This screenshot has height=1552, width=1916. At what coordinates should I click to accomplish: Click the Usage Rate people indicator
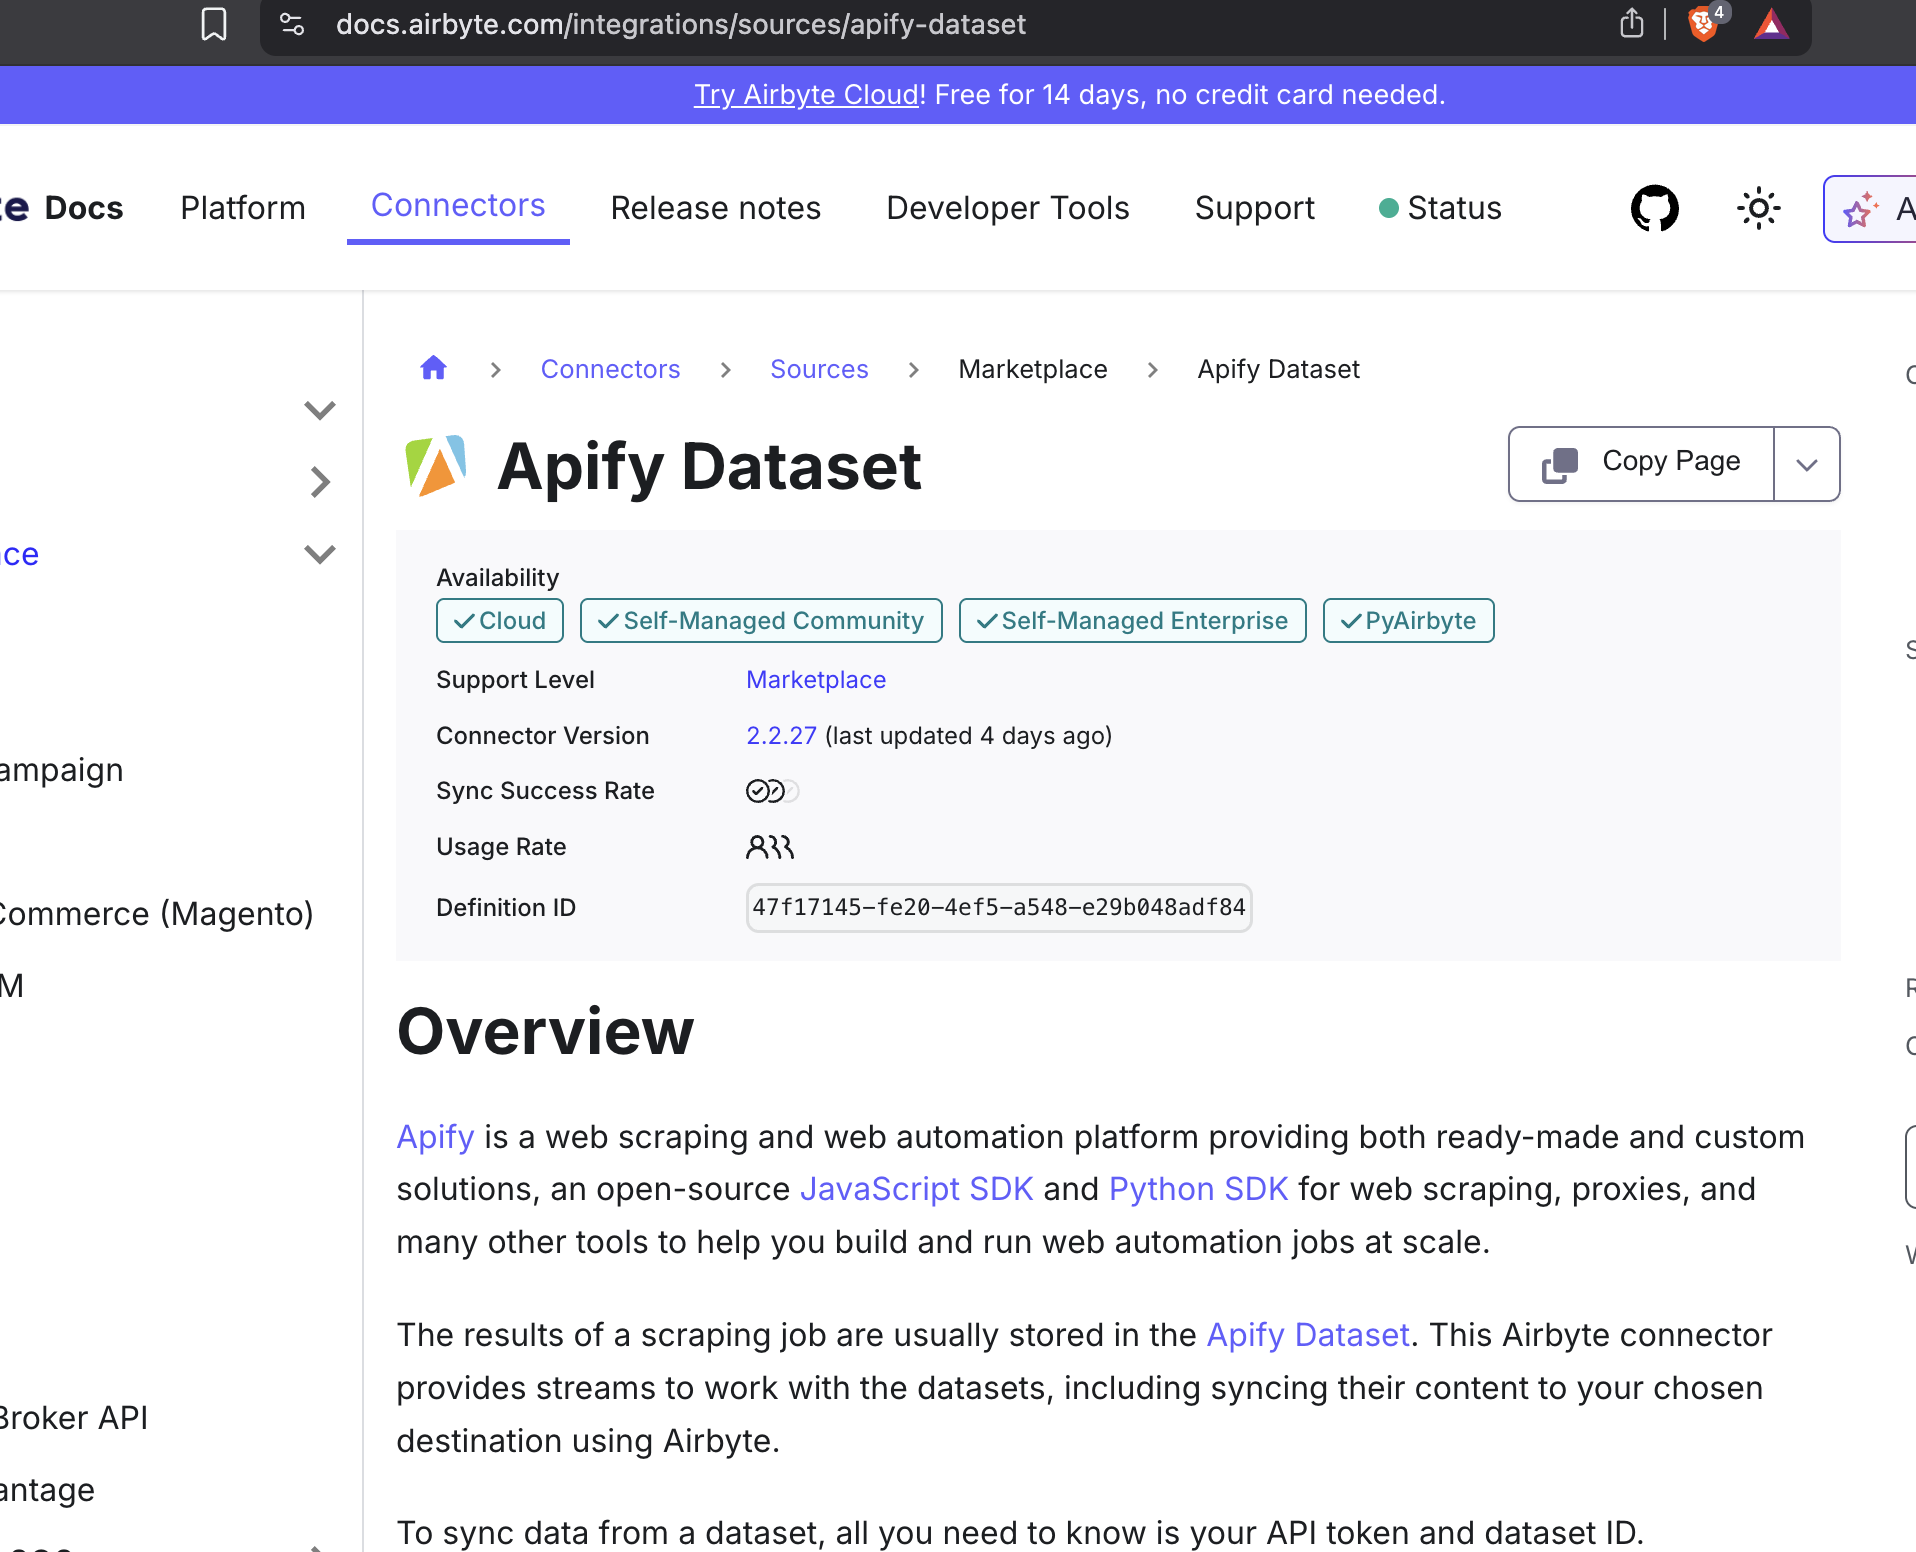[770, 847]
